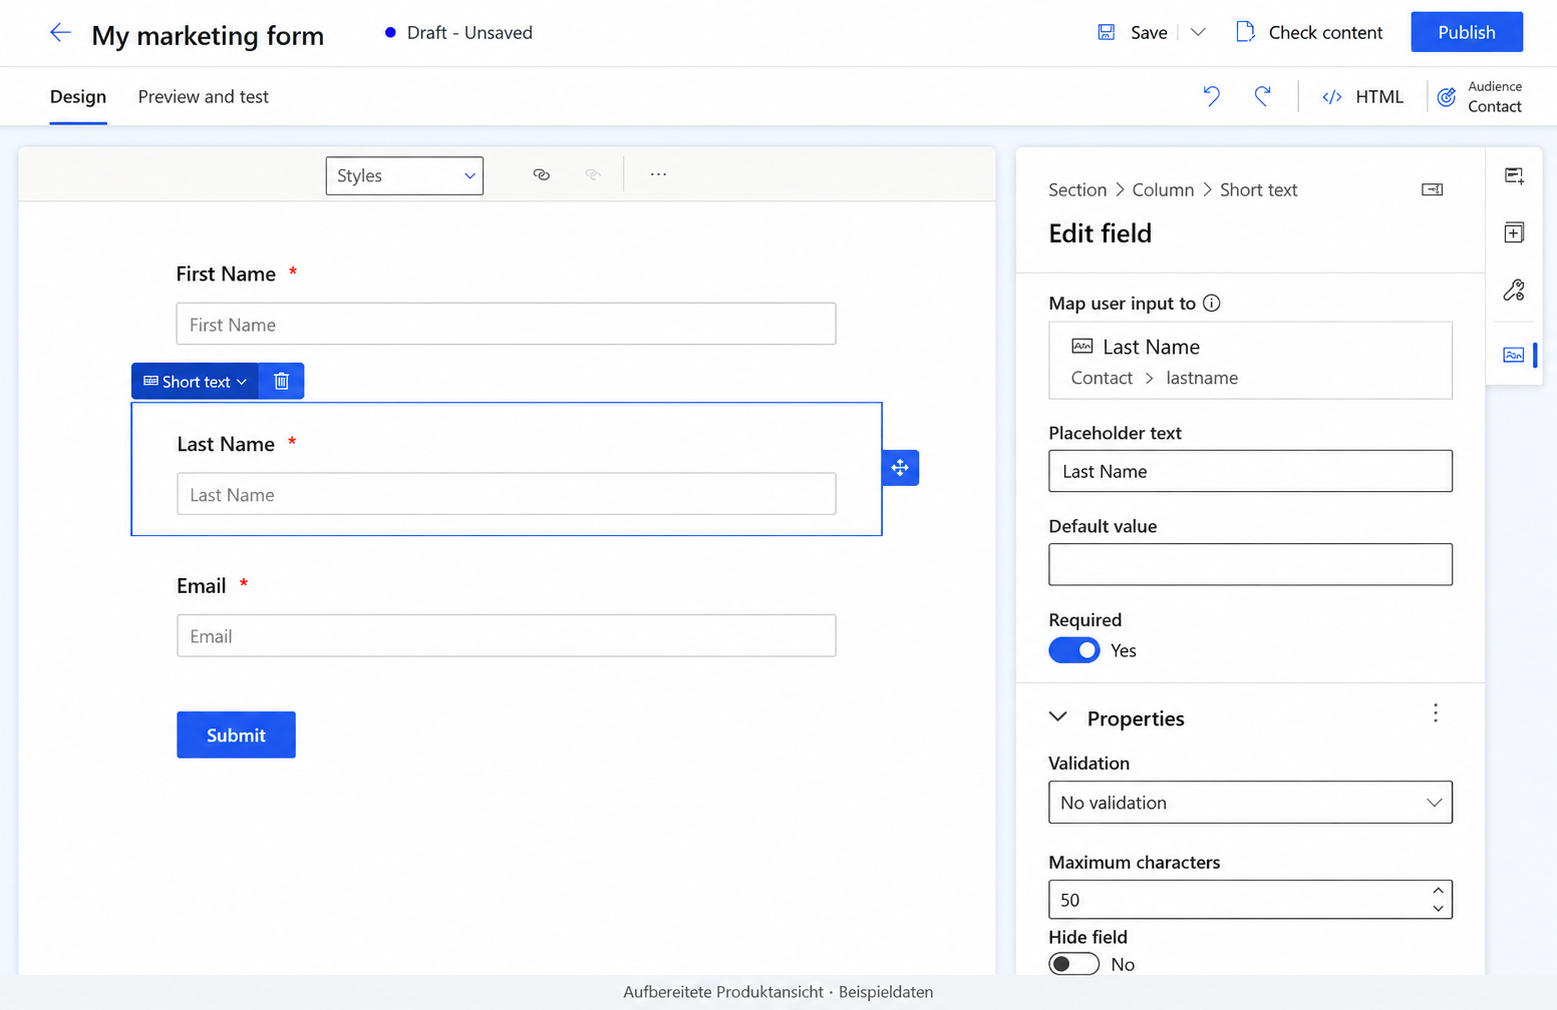Switch to the Preview and test tab
Screen dimensions: 1557x1010
click(x=203, y=97)
